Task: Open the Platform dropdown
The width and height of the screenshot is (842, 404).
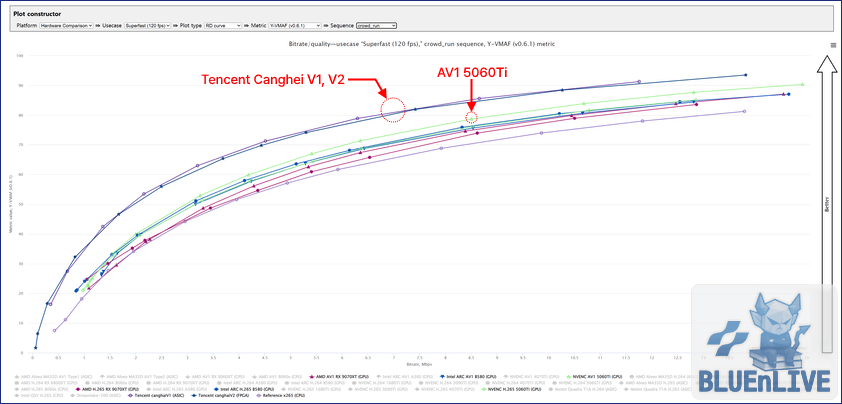Action: click(67, 25)
